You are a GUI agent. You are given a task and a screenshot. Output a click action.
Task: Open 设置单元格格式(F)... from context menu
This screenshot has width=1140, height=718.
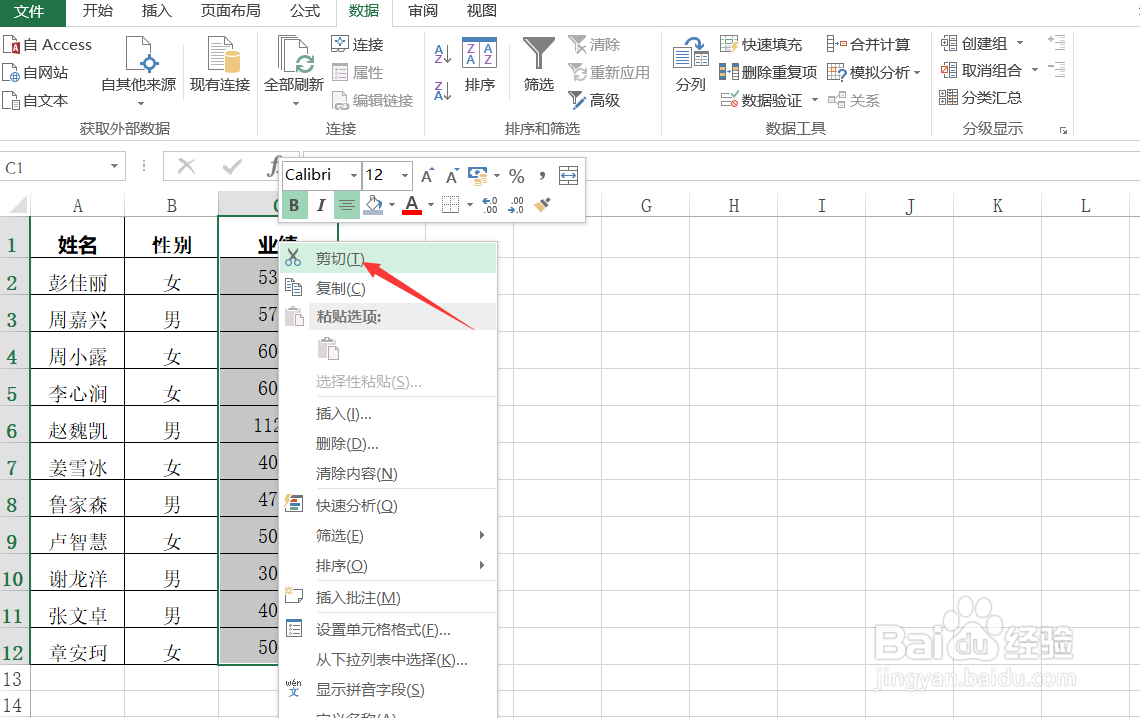[x=388, y=629]
